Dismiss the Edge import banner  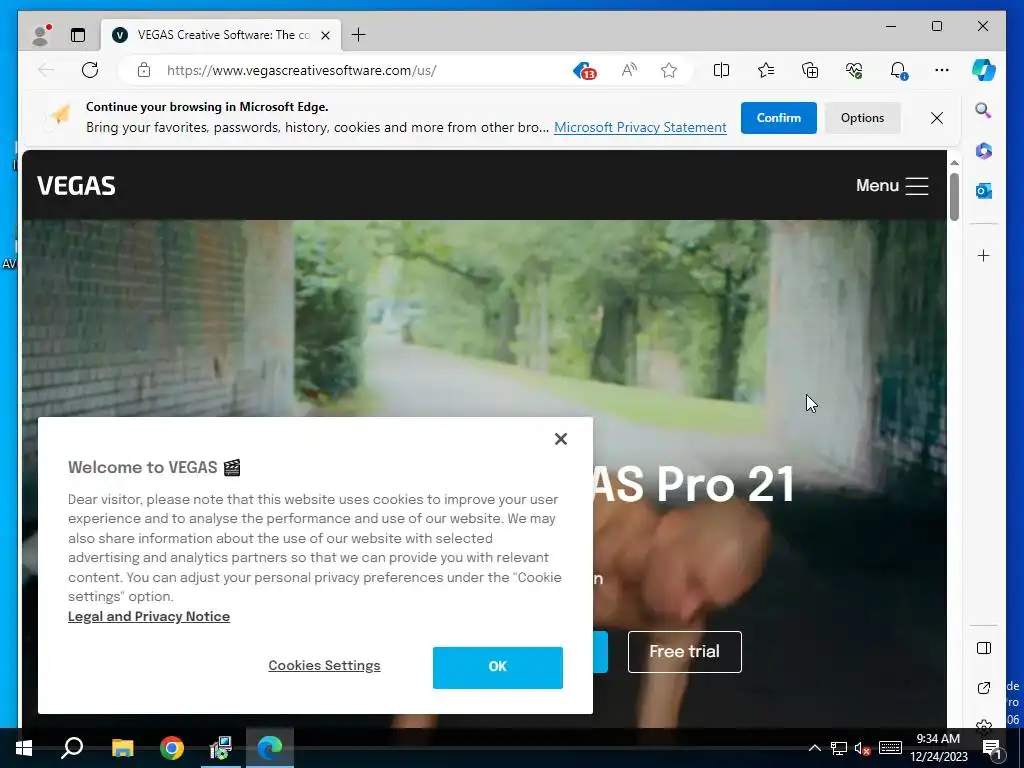coord(936,118)
